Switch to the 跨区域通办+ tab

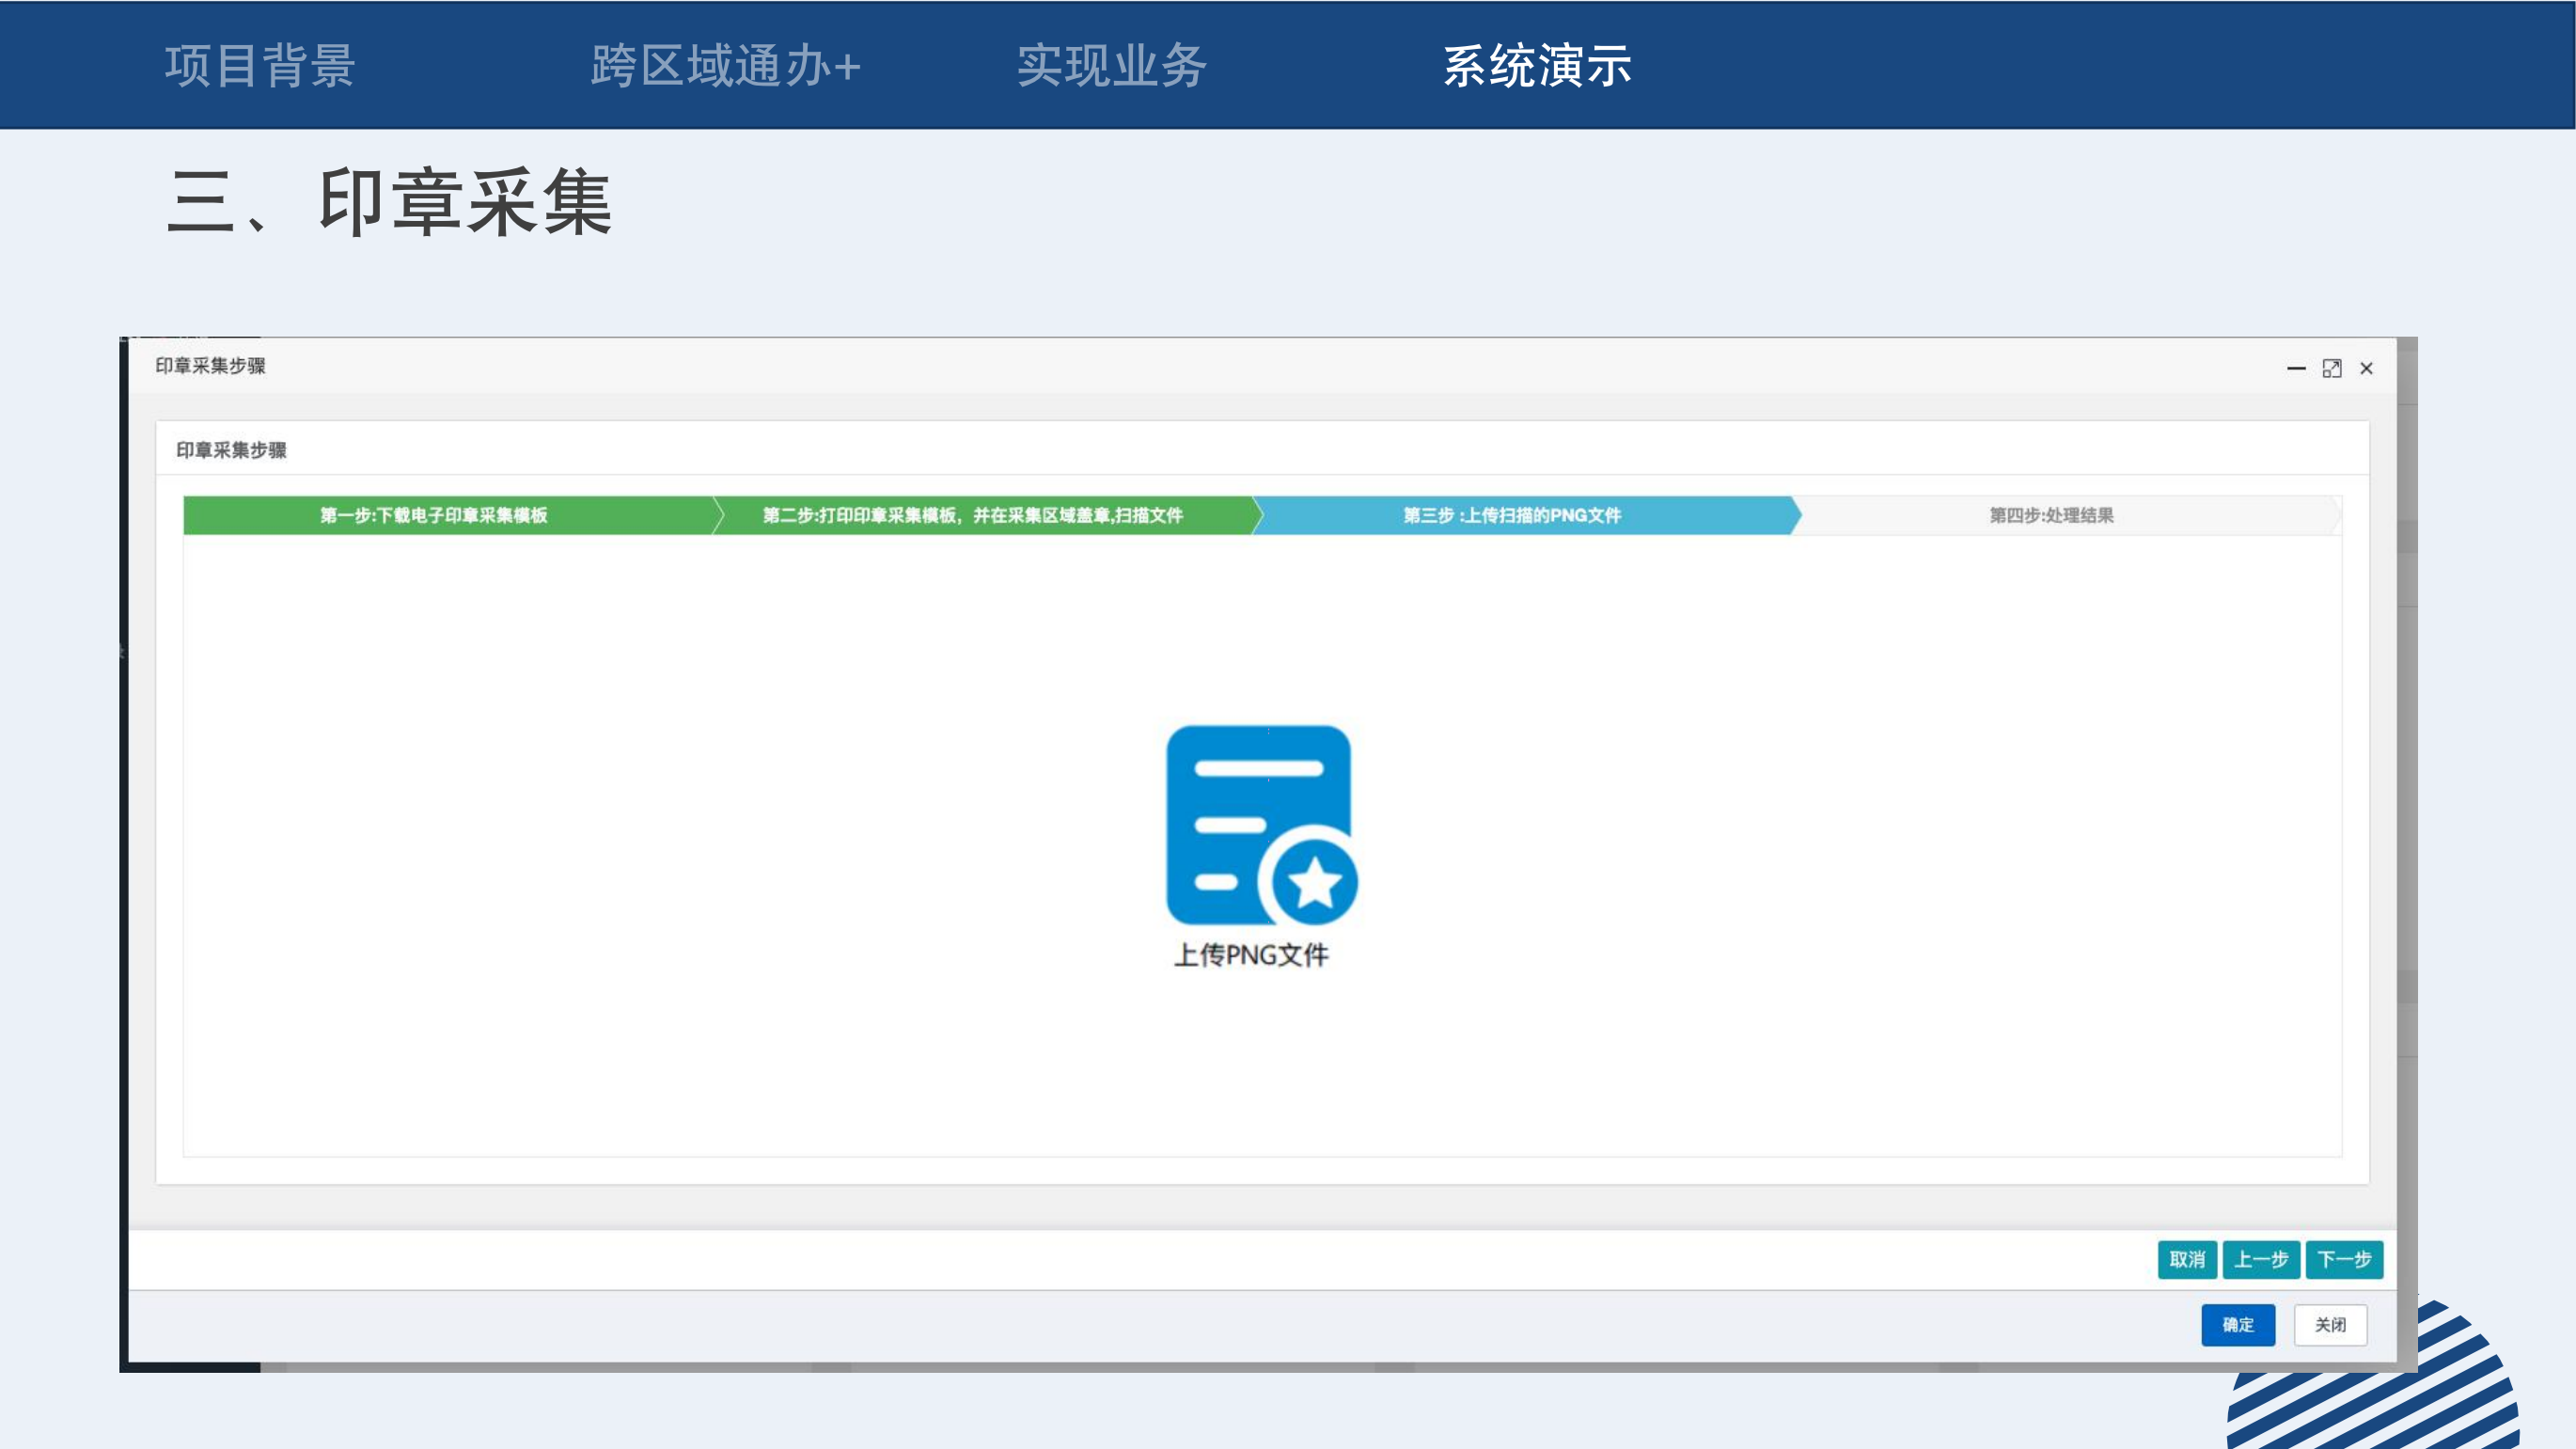(725, 66)
